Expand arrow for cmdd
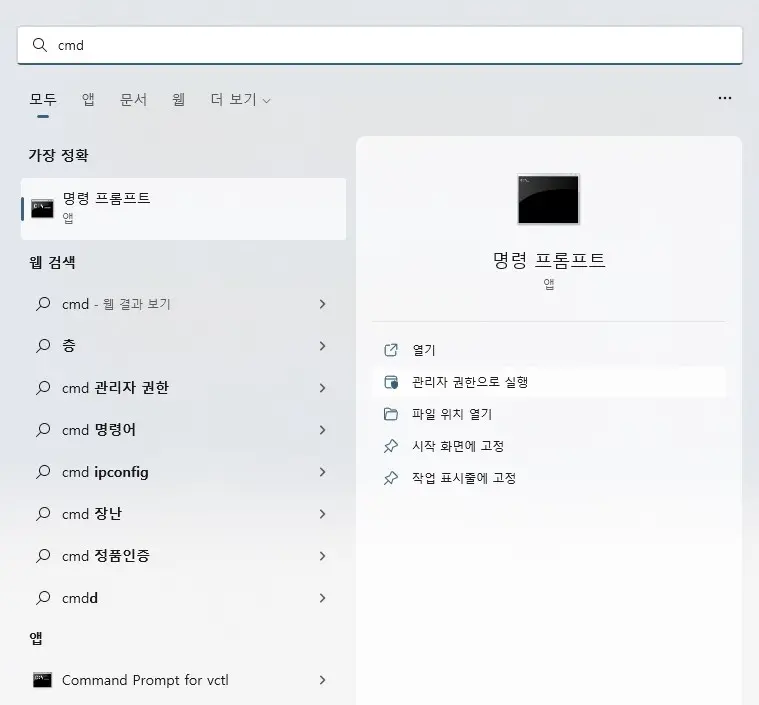The width and height of the screenshot is (759, 705). point(322,598)
